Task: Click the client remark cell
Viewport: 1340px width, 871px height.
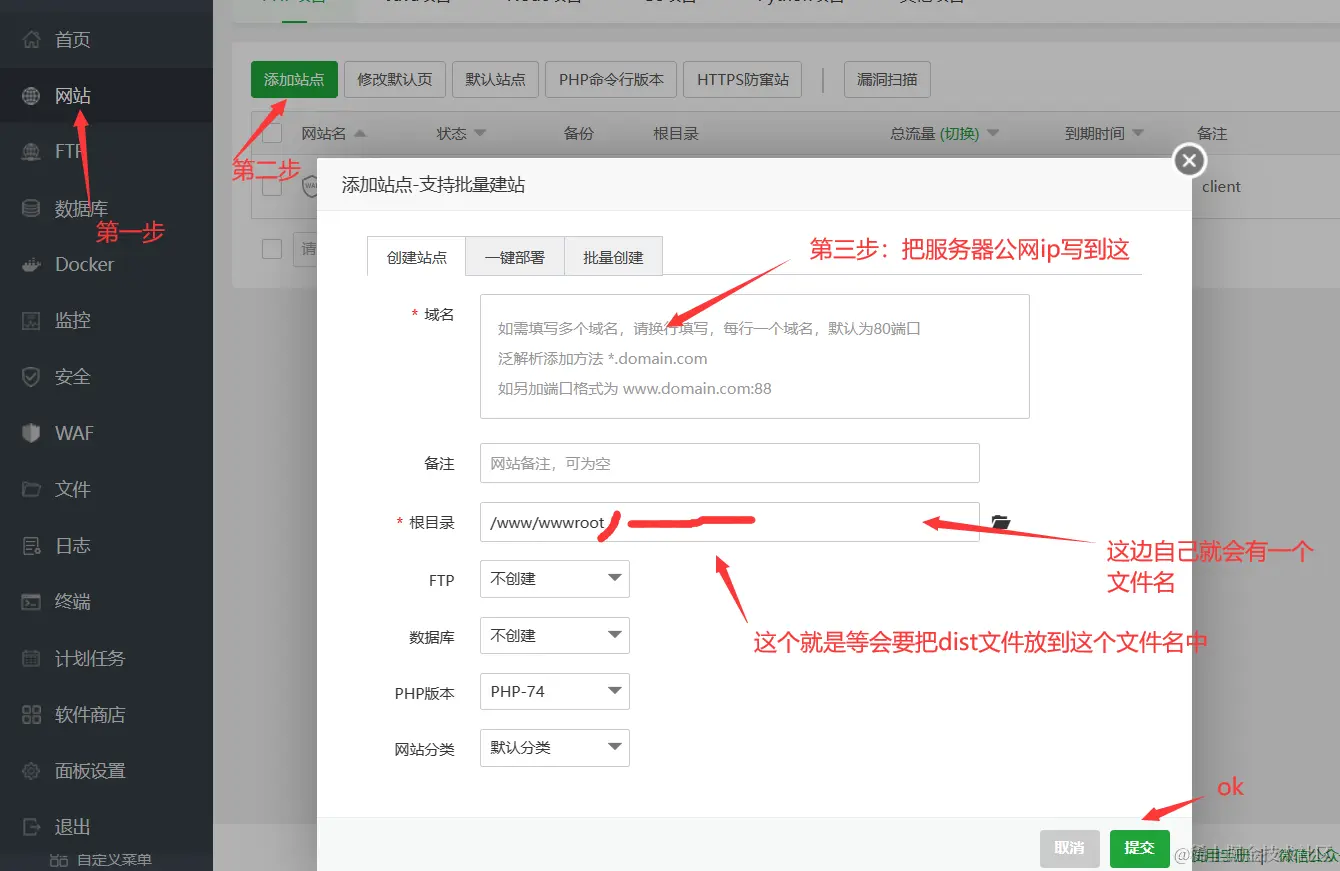Action: tap(1221, 186)
